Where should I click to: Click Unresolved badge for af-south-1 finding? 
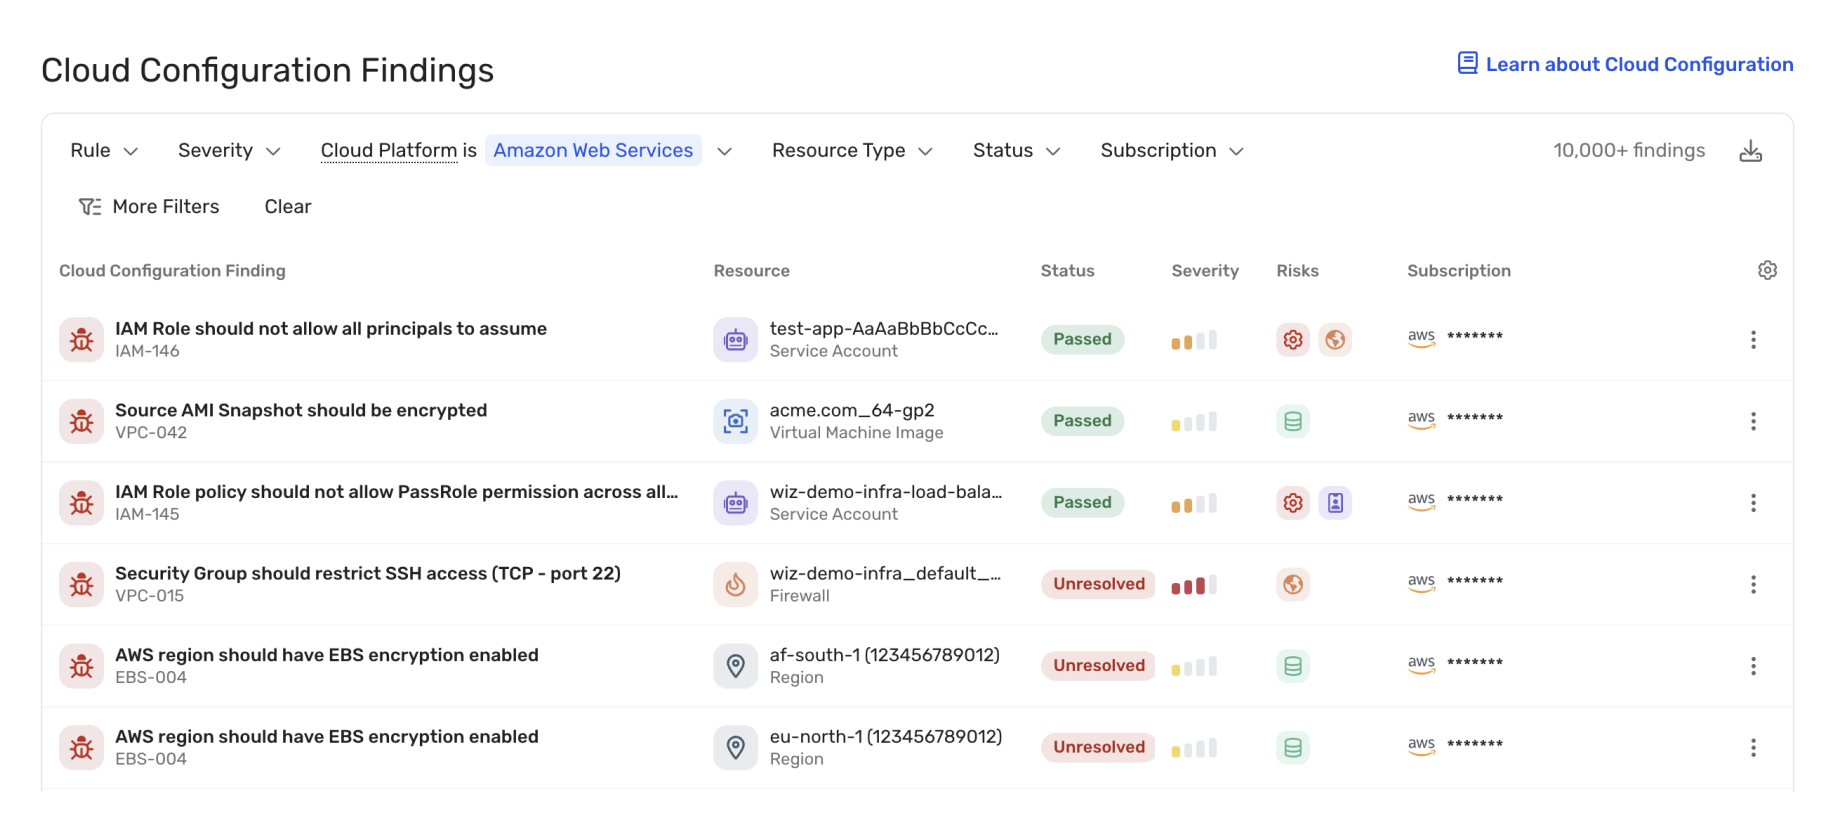point(1098,666)
